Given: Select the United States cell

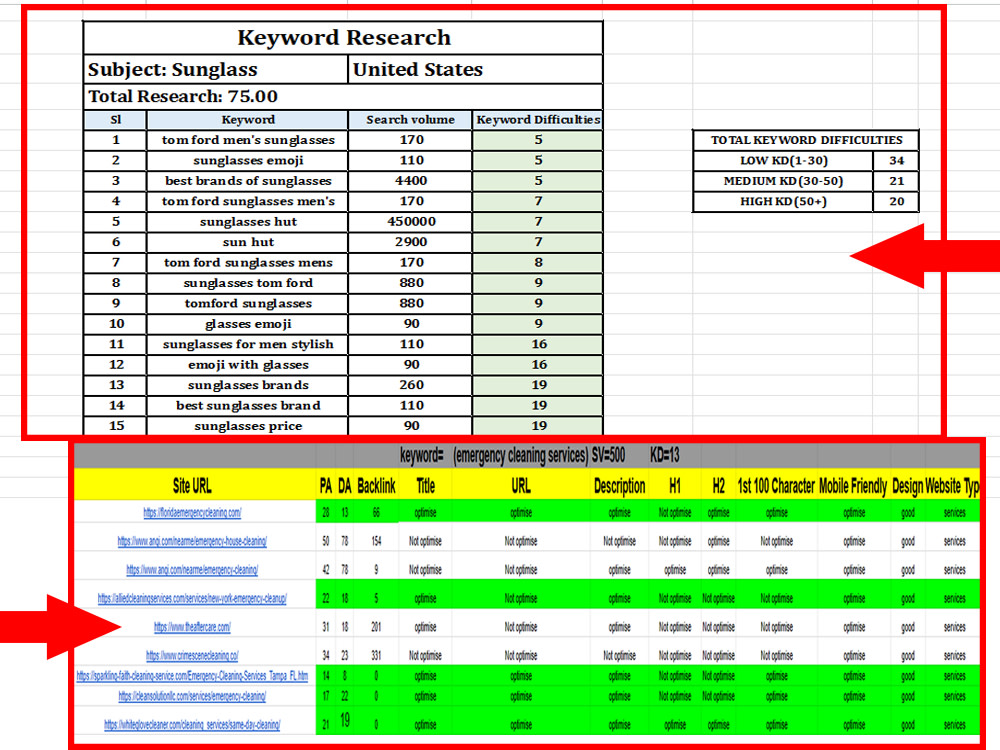Looking at the screenshot, I should point(476,70).
